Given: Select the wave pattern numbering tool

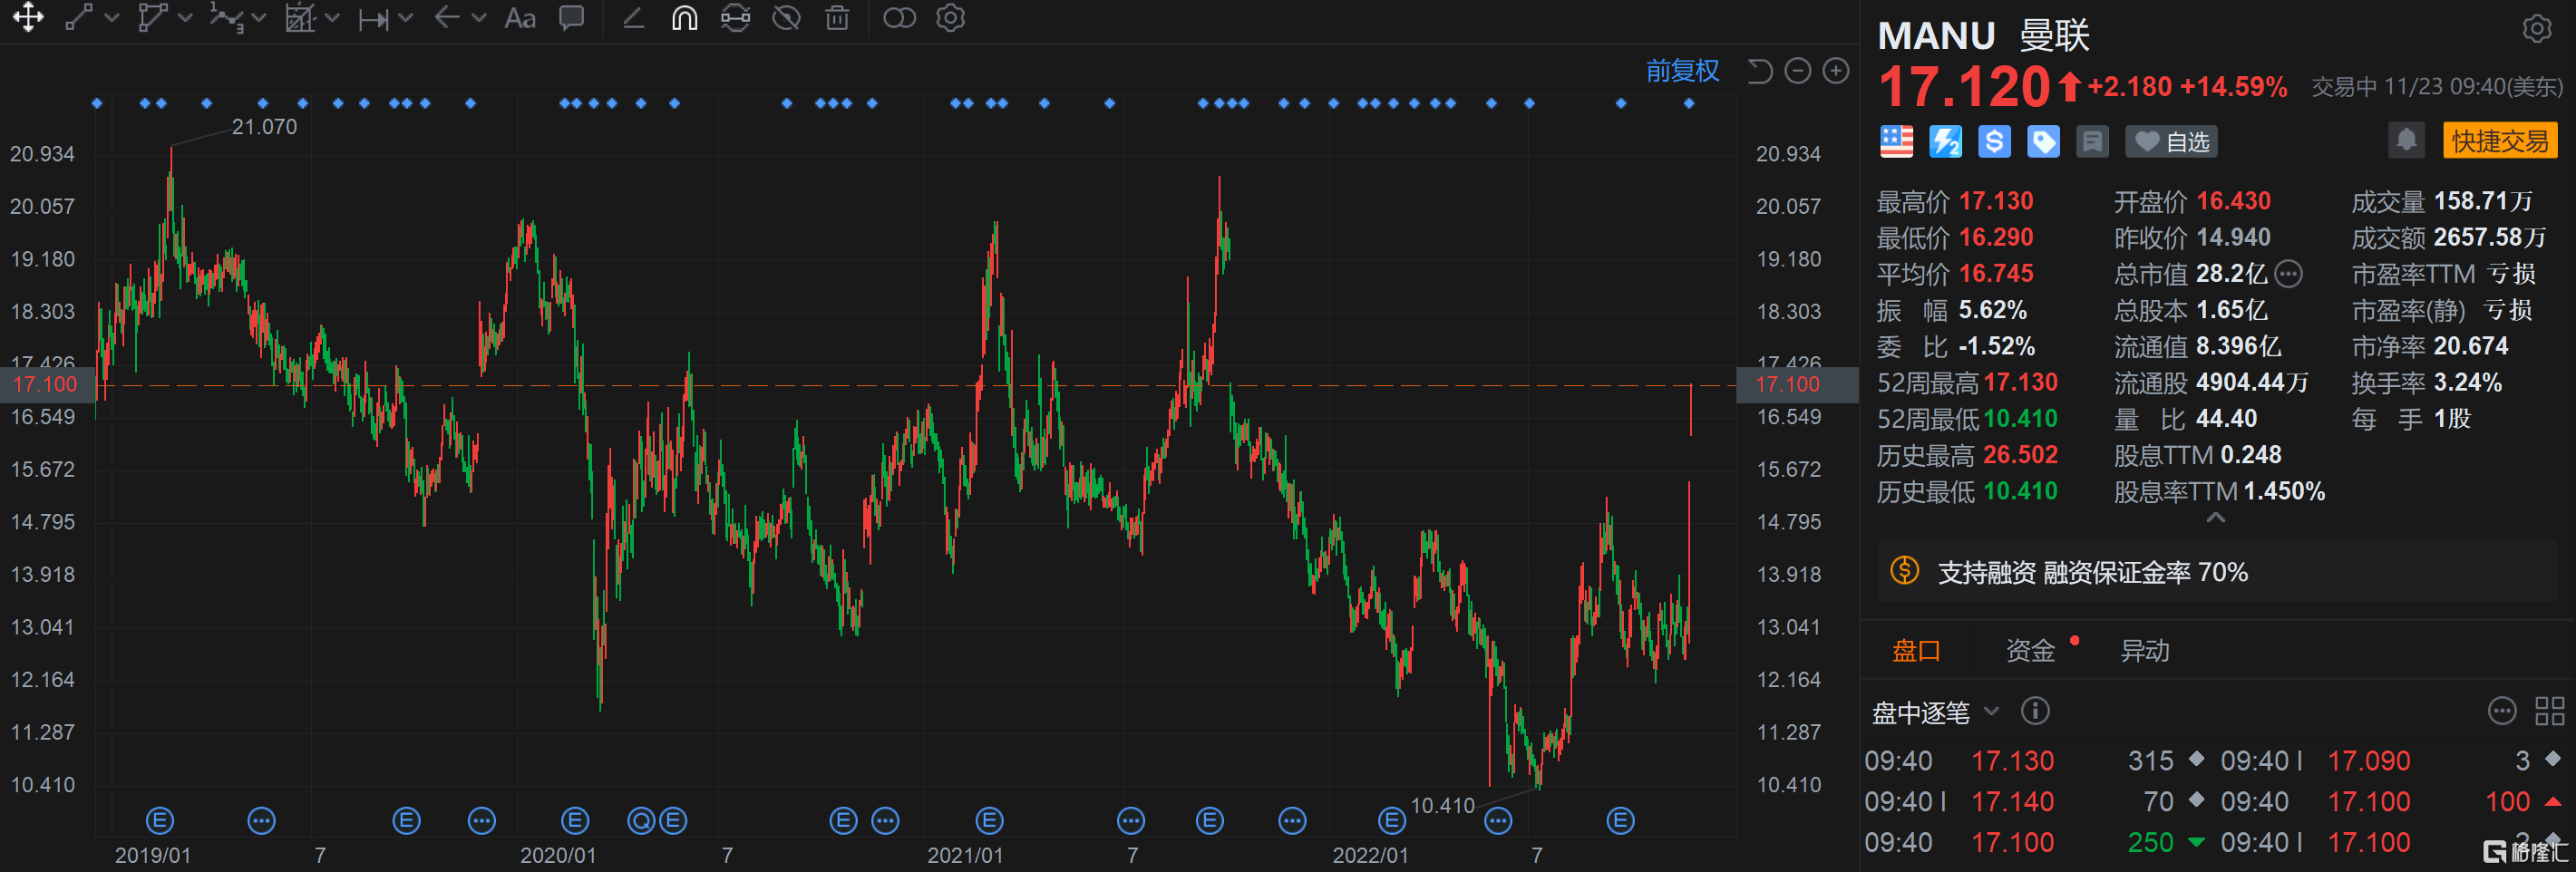Looking at the screenshot, I should [227, 18].
